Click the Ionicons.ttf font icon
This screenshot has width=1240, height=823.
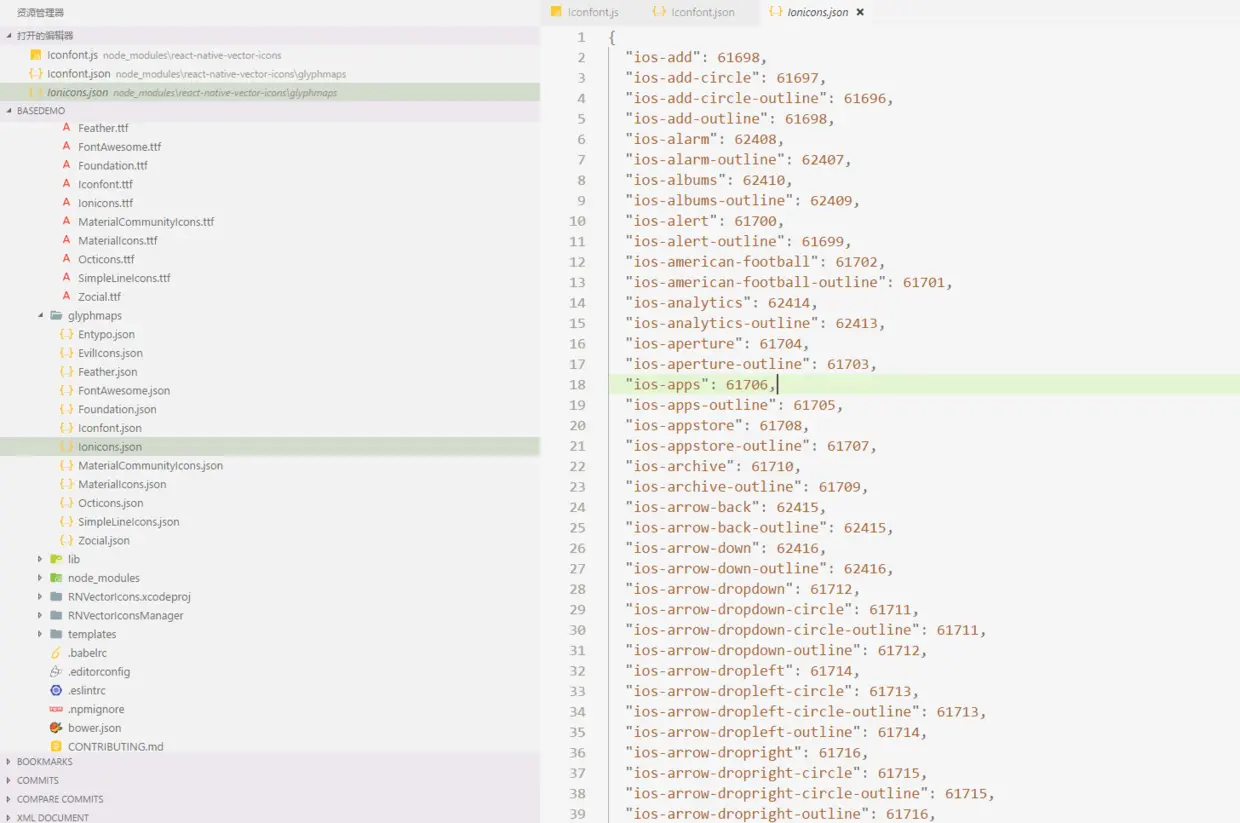pyautogui.click(x=67, y=203)
